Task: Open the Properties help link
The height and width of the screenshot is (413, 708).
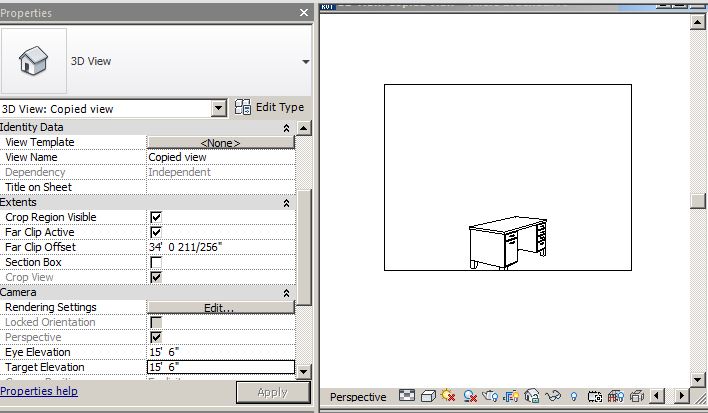Action: click(x=39, y=391)
